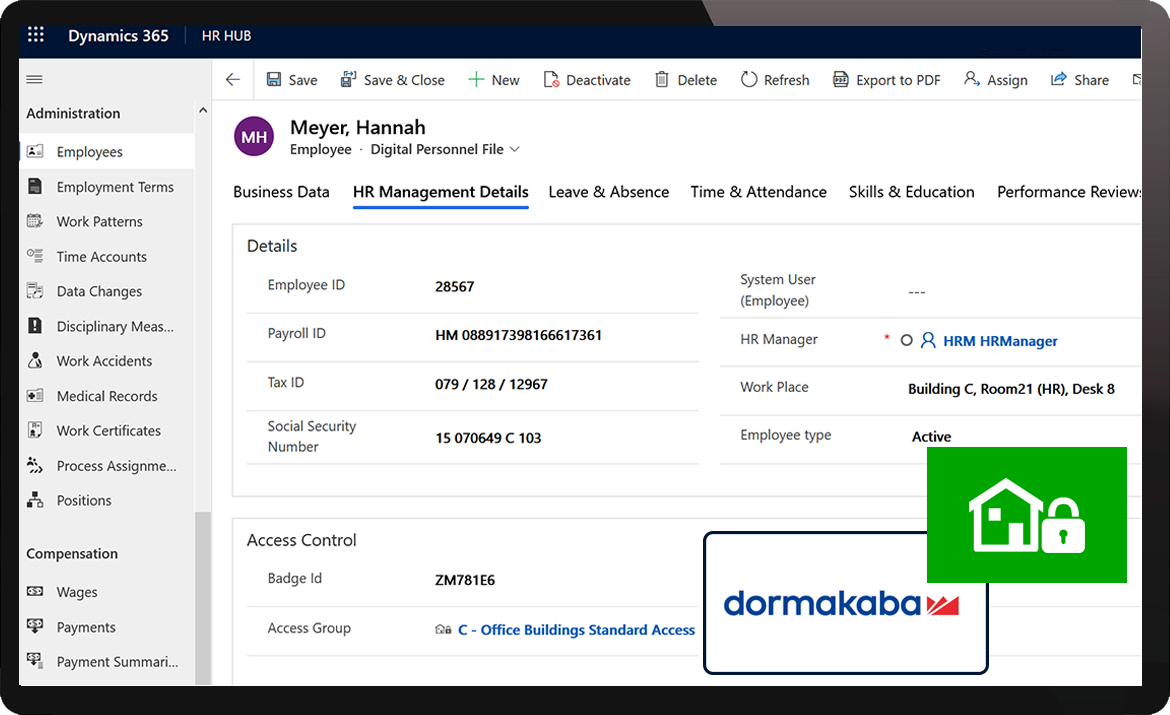Click the Meyer, Hannah record name
The width and height of the screenshot is (1170, 715).
point(357,128)
